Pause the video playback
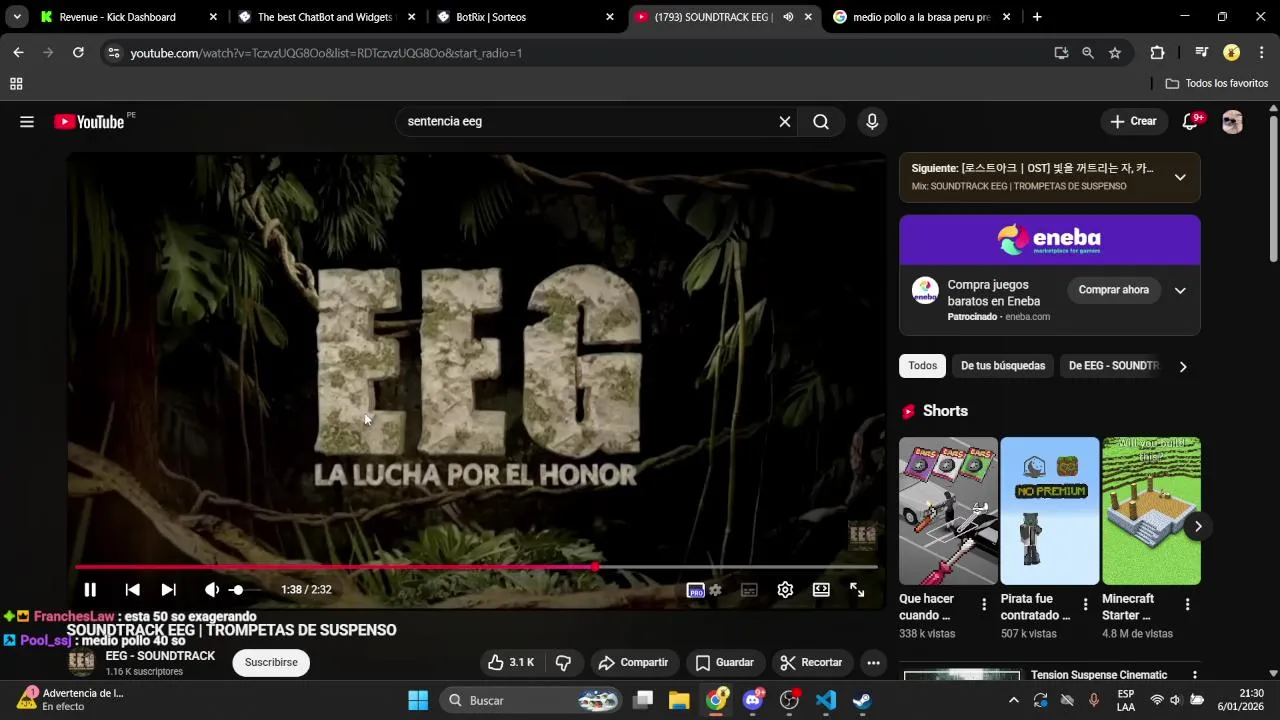Viewport: 1280px width, 720px height. 90,590
